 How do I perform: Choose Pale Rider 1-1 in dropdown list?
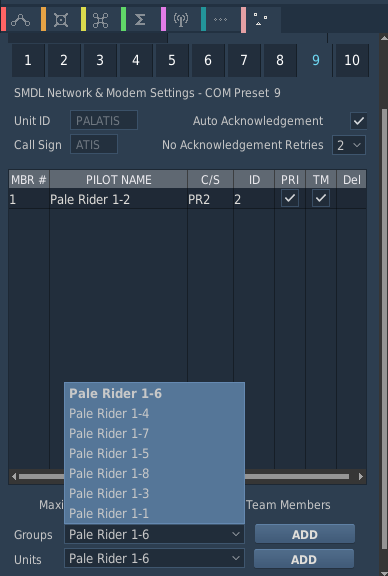[x=154, y=513]
